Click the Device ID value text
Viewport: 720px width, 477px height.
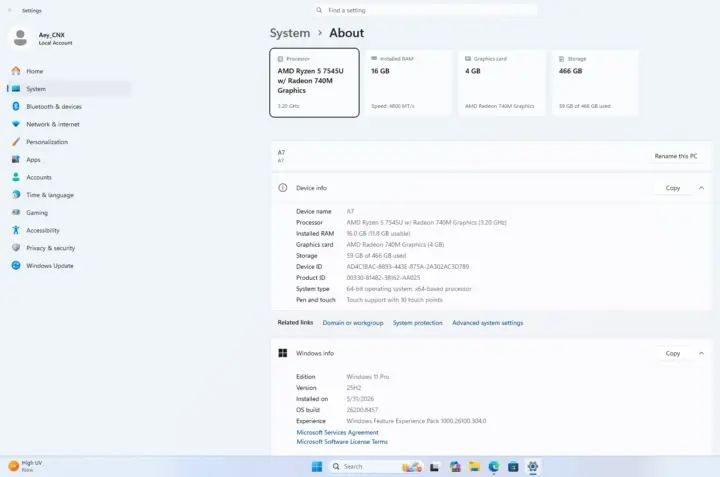click(x=408, y=267)
